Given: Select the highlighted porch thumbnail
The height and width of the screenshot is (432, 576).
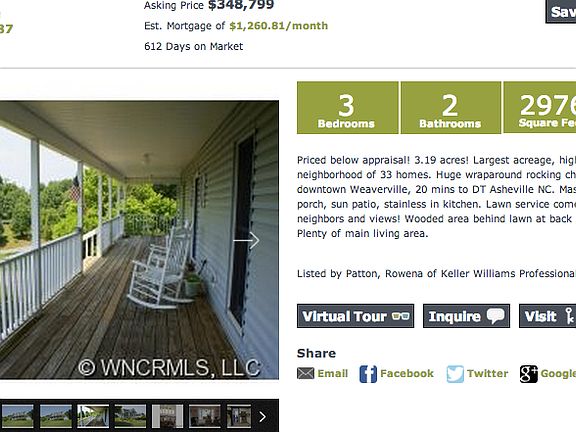Looking at the screenshot, I should coord(93,416).
